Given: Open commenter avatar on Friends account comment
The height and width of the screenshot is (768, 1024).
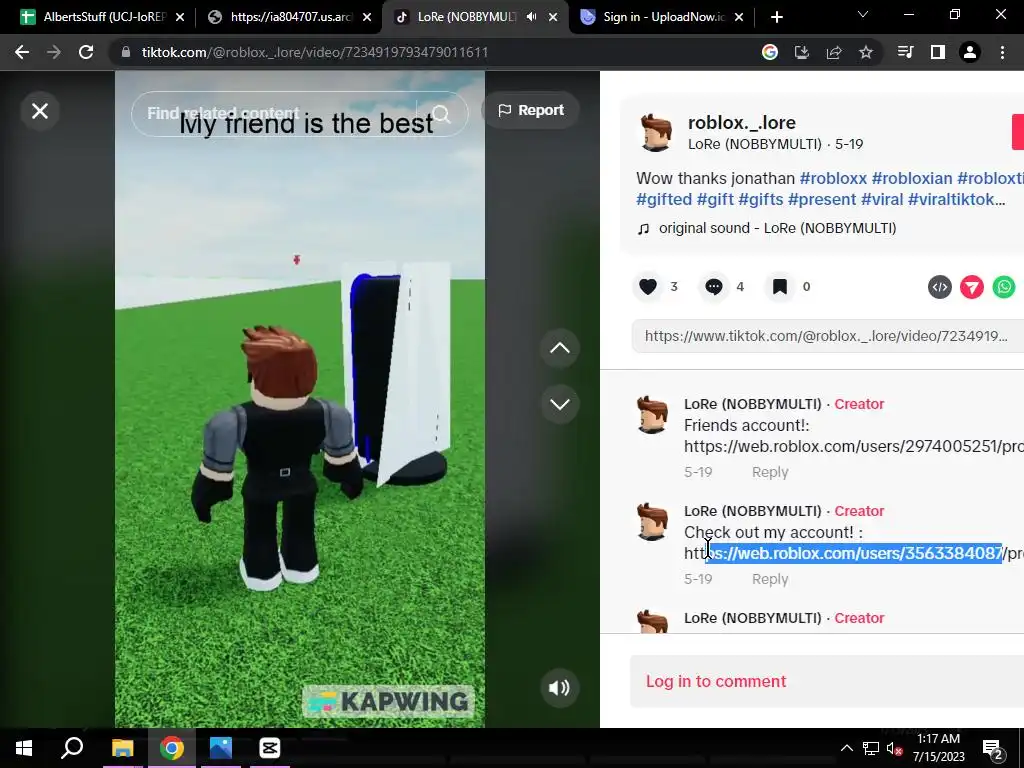Looking at the screenshot, I should (652, 415).
